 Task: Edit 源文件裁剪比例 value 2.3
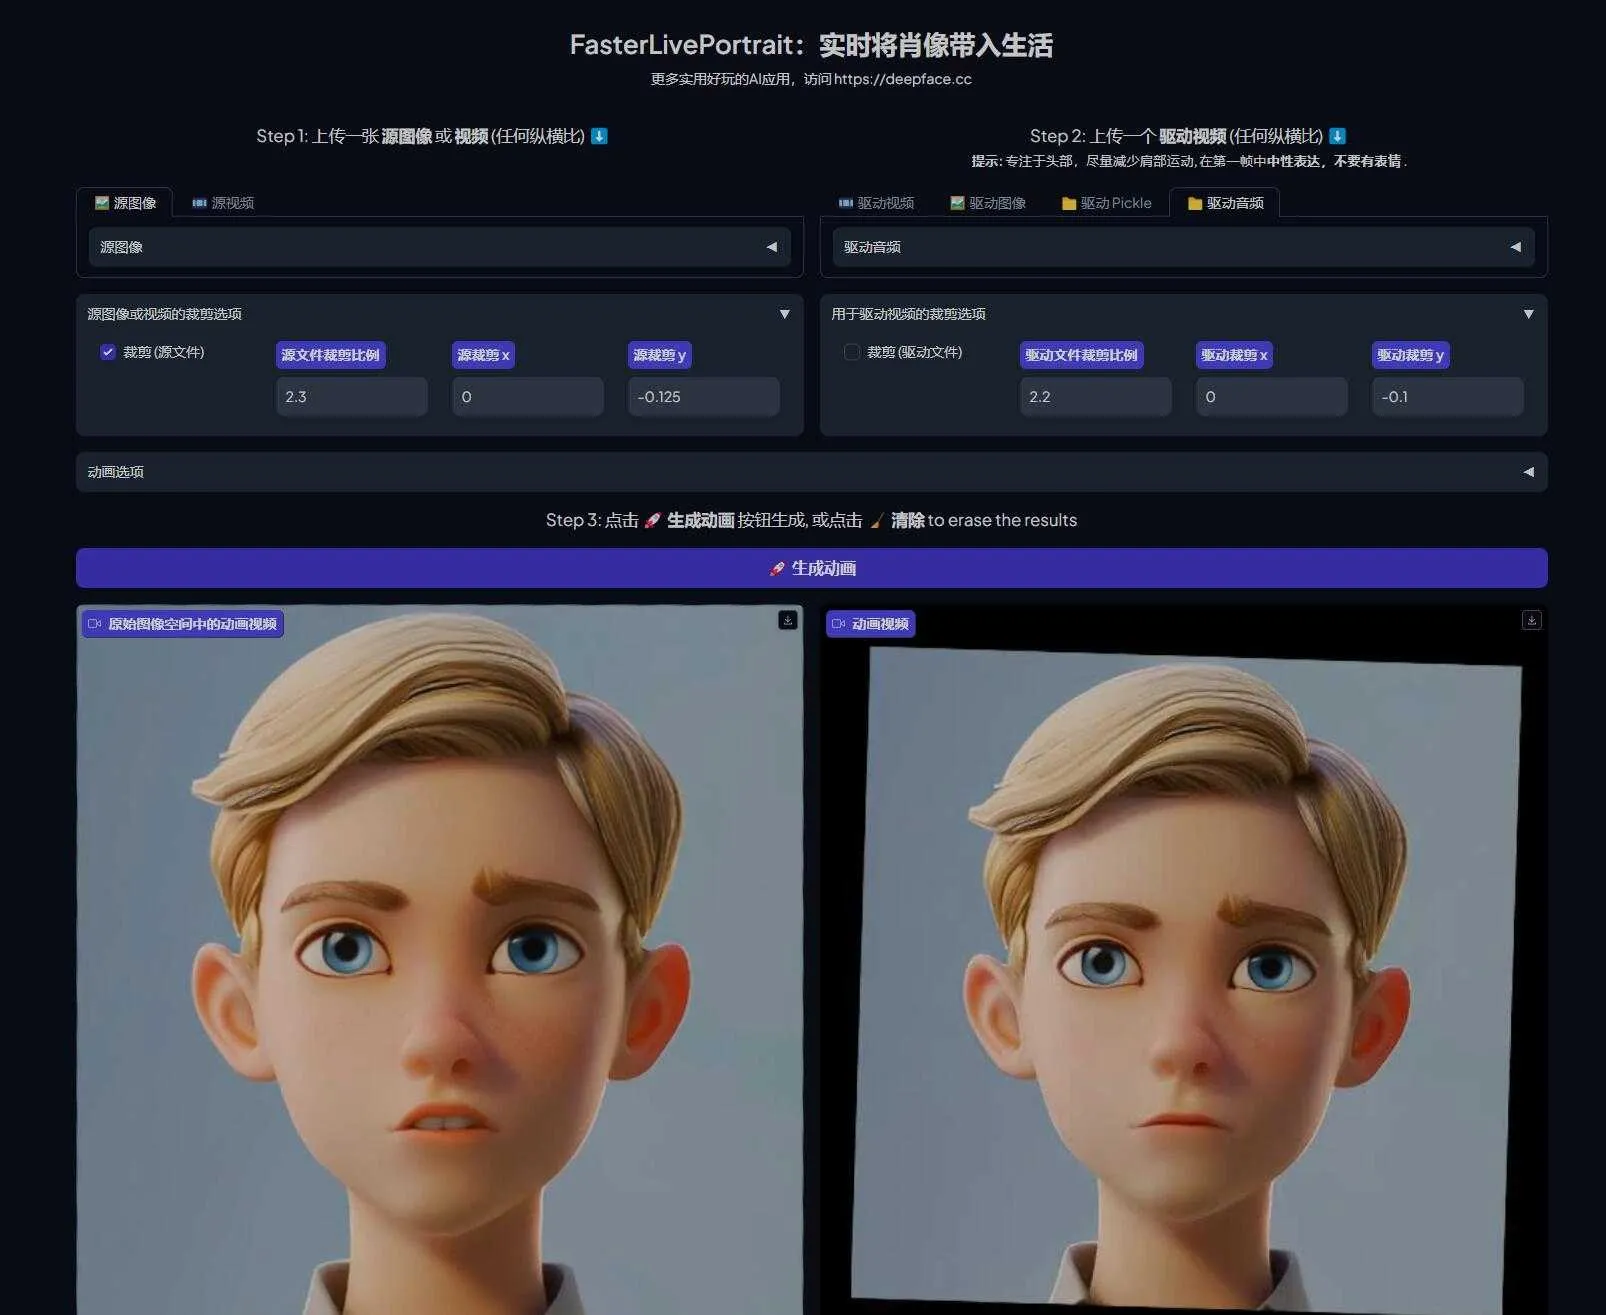[x=352, y=397]
